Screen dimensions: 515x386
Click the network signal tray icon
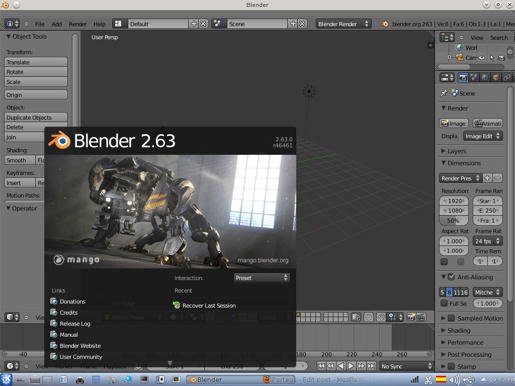[x=414, y=380]
